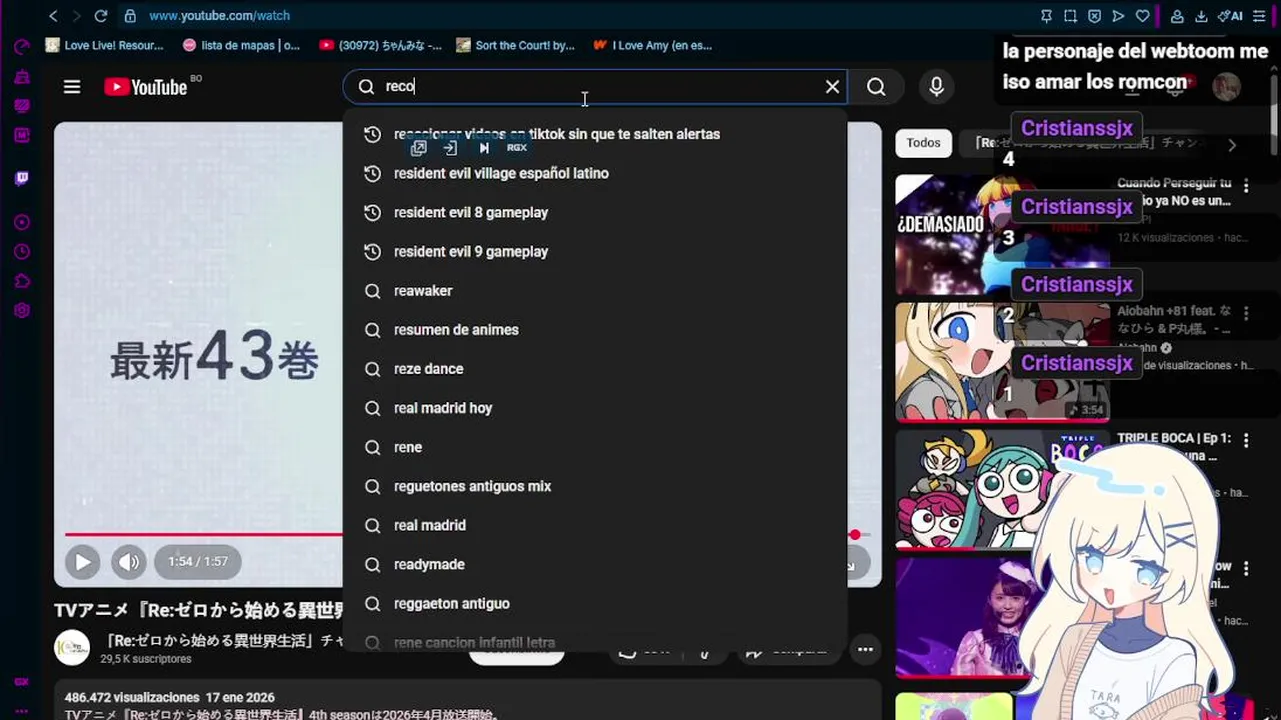The width and height of the screenshot is (1281, 720).
Task: Open bookmark 'I Love Amy (en es...'
Action: click(x=653, y=45)
